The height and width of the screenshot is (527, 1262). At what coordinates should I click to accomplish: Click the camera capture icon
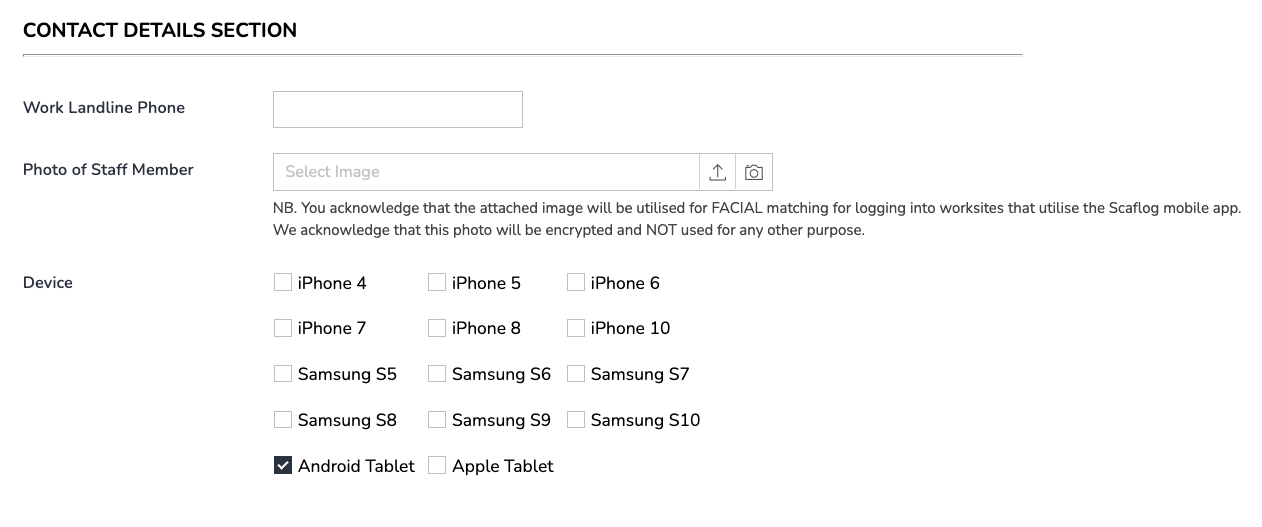754,172
